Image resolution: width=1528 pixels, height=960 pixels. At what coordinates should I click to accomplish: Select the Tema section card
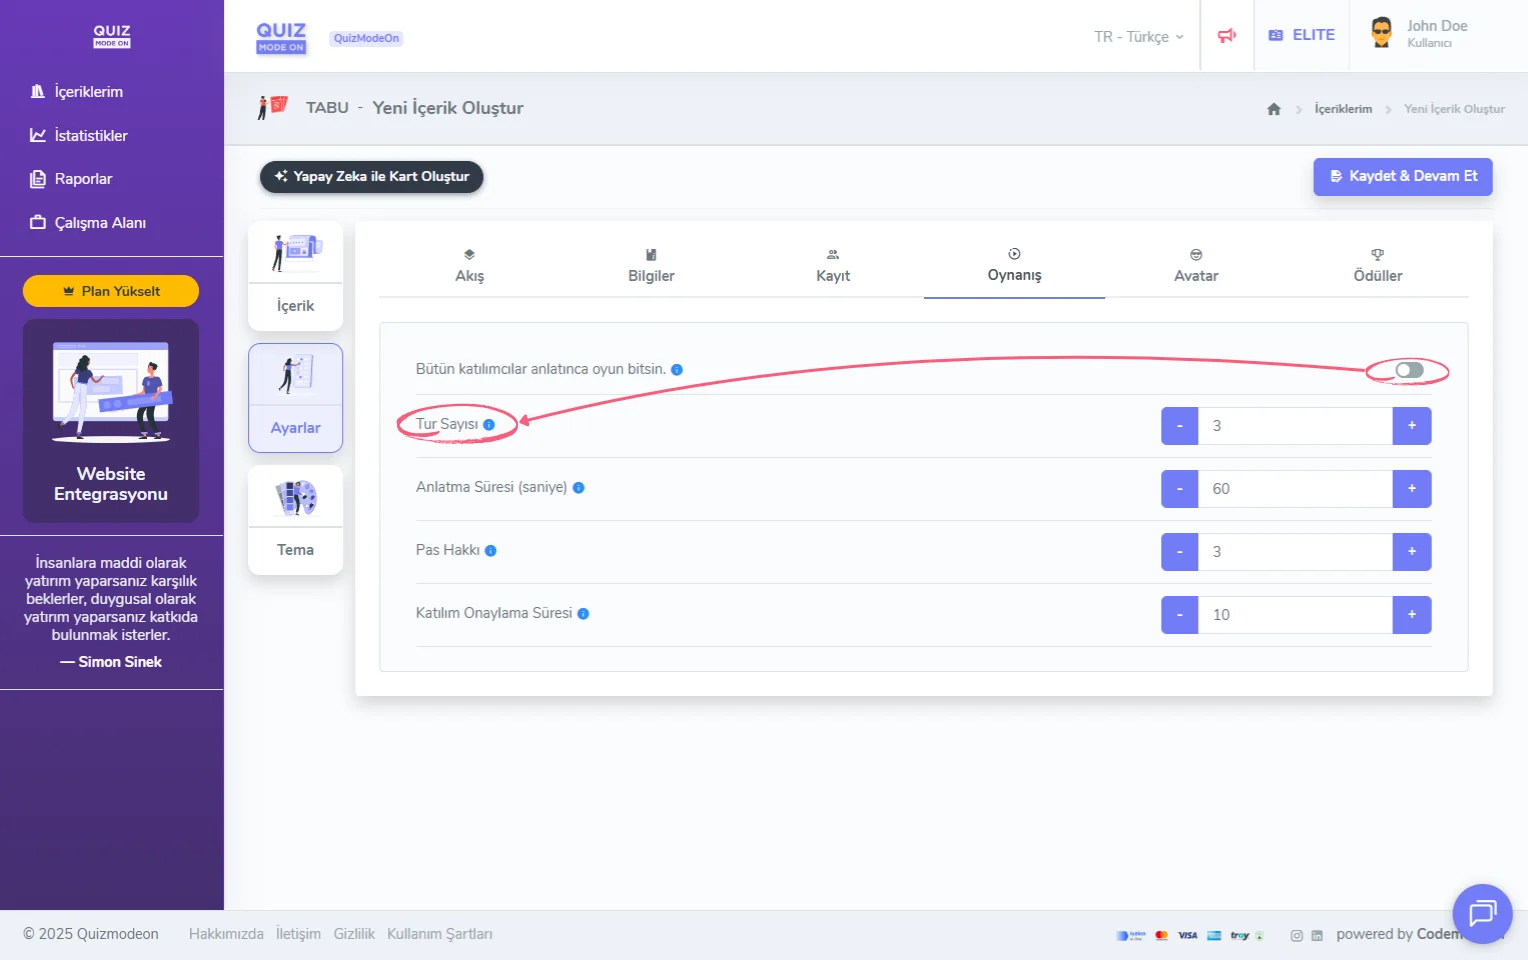295,520
